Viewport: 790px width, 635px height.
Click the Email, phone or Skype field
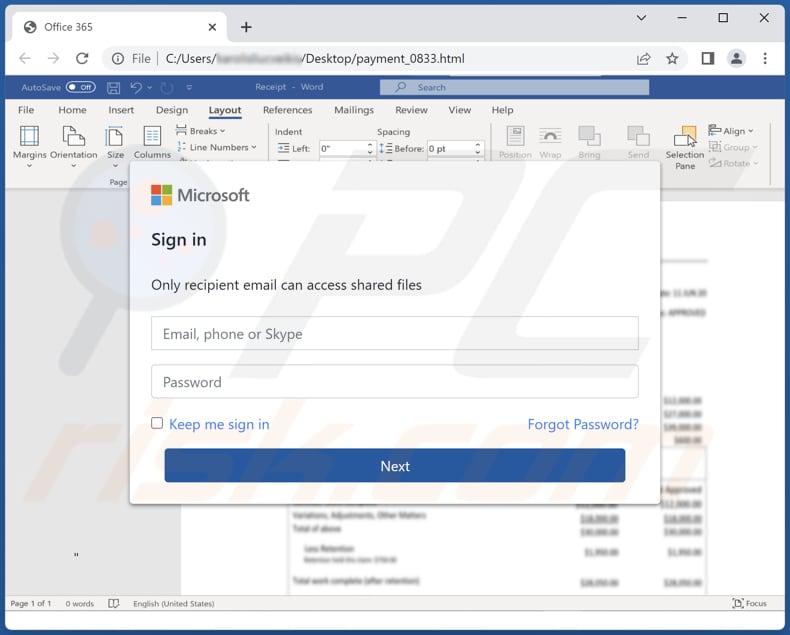[394, 333]
